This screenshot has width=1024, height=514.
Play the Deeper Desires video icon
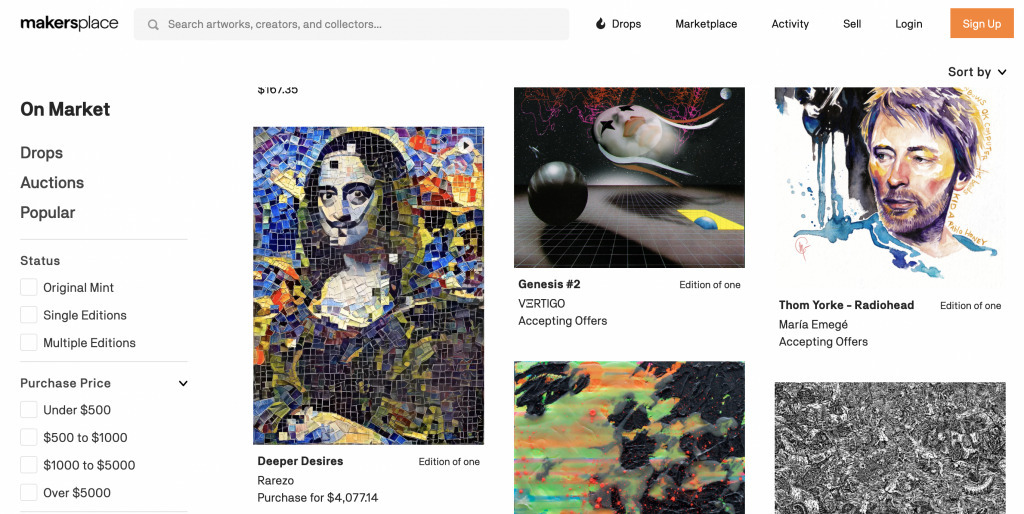tap(465, 145)
